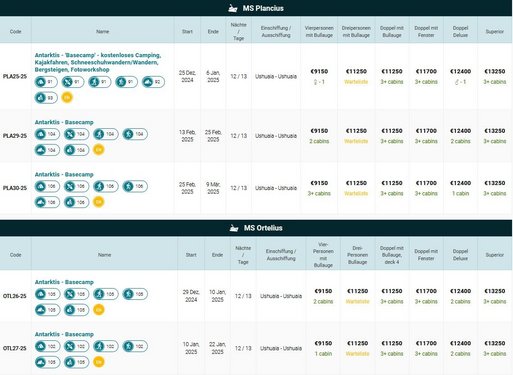Click the mountain icon in OTL27-25 row
Screen dimensions: 513x375
pyautogui.click(x=41, y=362)
